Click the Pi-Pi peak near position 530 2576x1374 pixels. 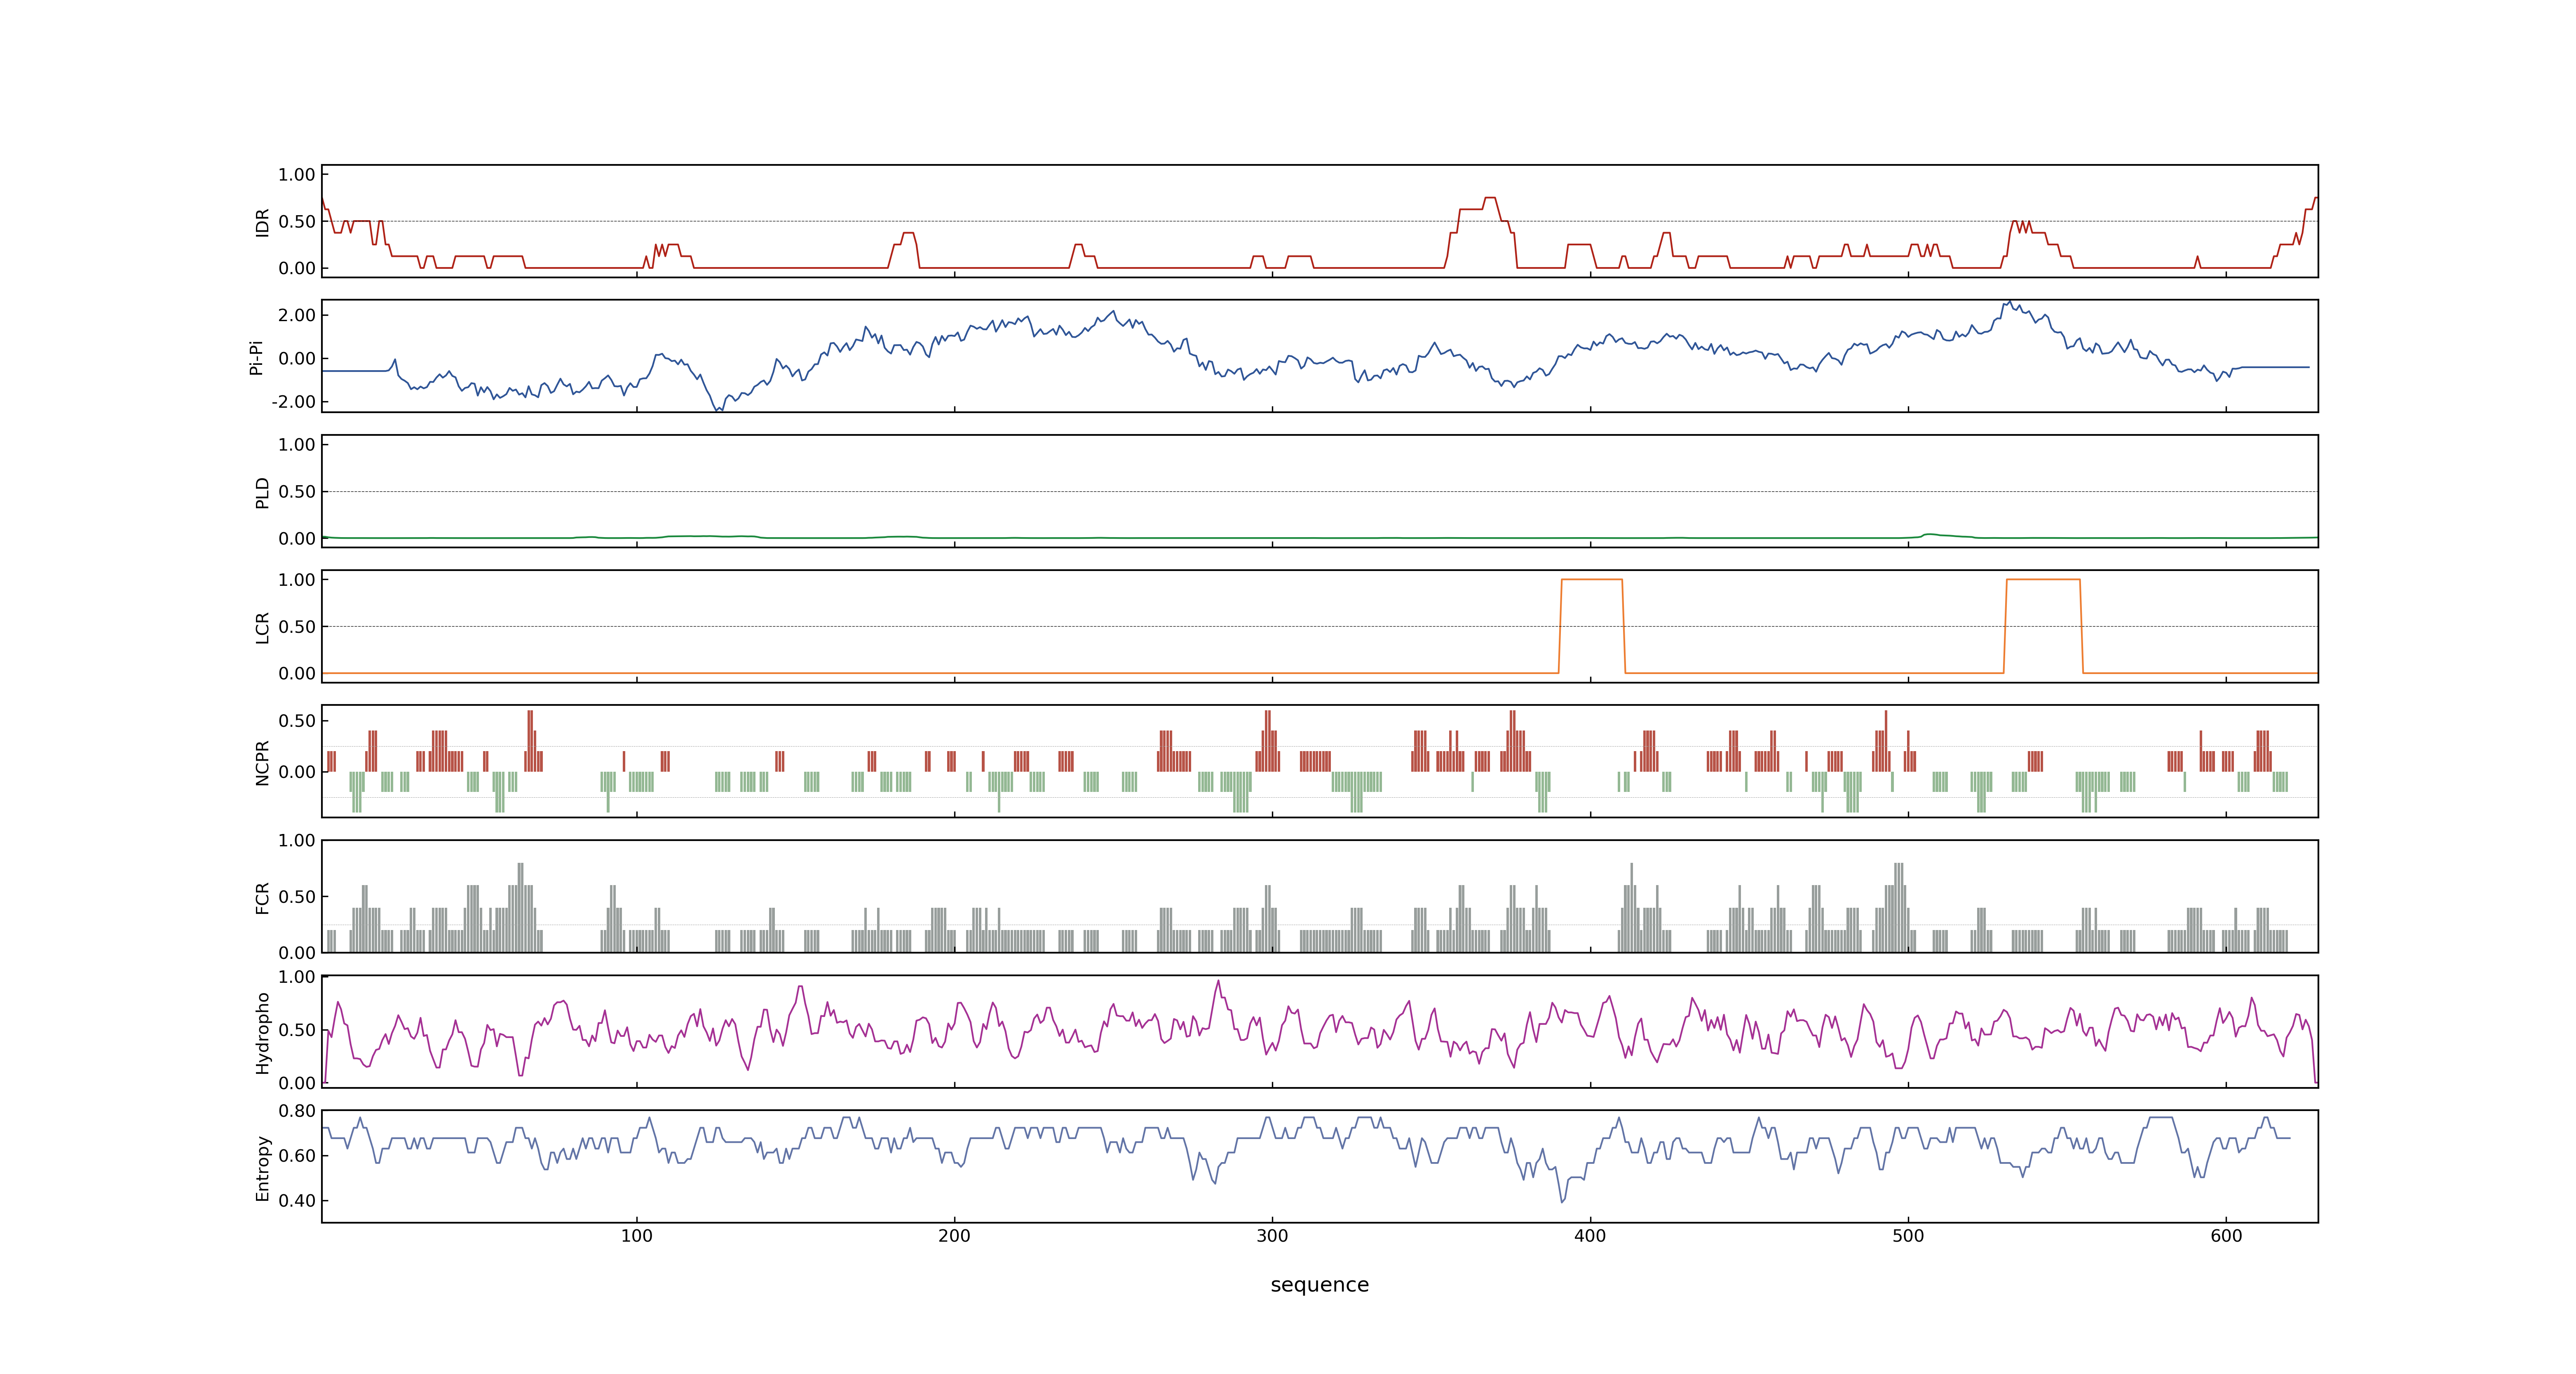coord(2008,303)
